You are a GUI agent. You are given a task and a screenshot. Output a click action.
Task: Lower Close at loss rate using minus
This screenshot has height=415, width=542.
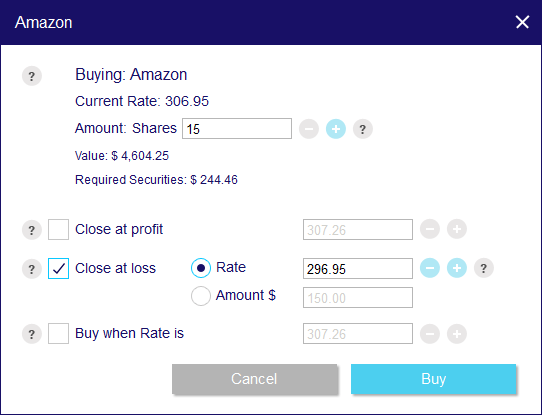pyautogui.click(x=430, y=268)
